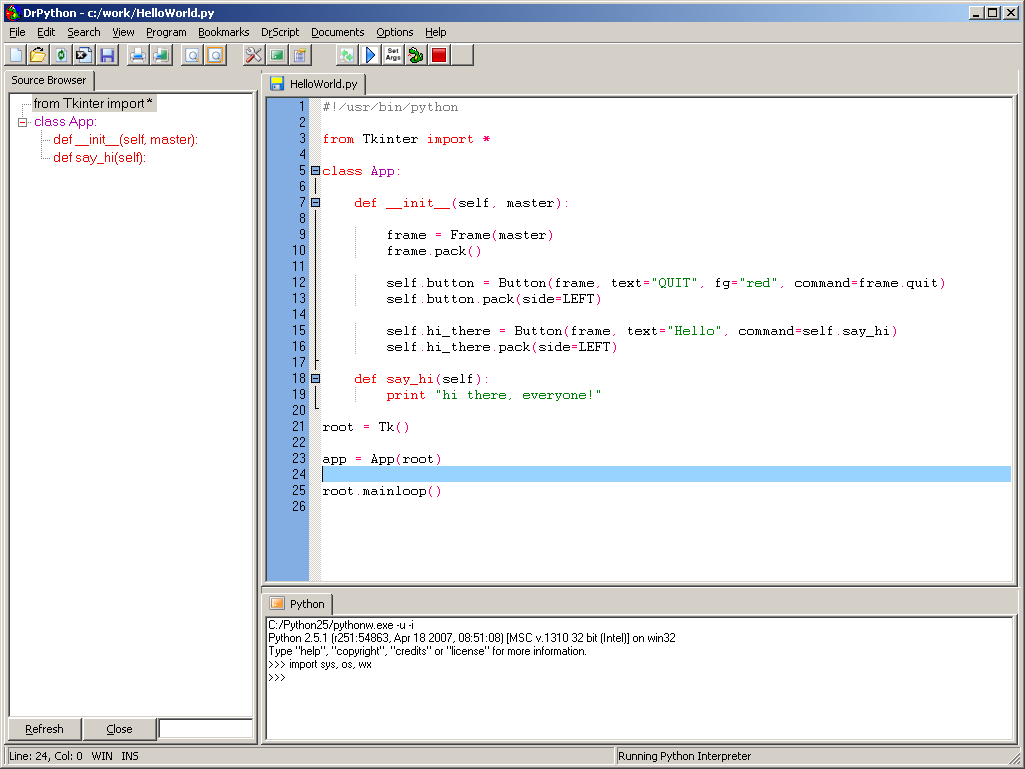Select 'def __init__(self, master):' tree entry
Viewport: 1025px width, 769px height.
(126, 139)
